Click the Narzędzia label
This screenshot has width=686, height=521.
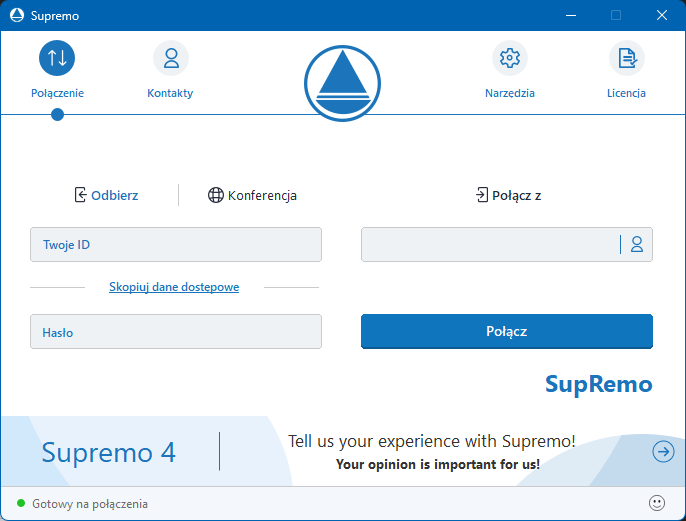510,93
